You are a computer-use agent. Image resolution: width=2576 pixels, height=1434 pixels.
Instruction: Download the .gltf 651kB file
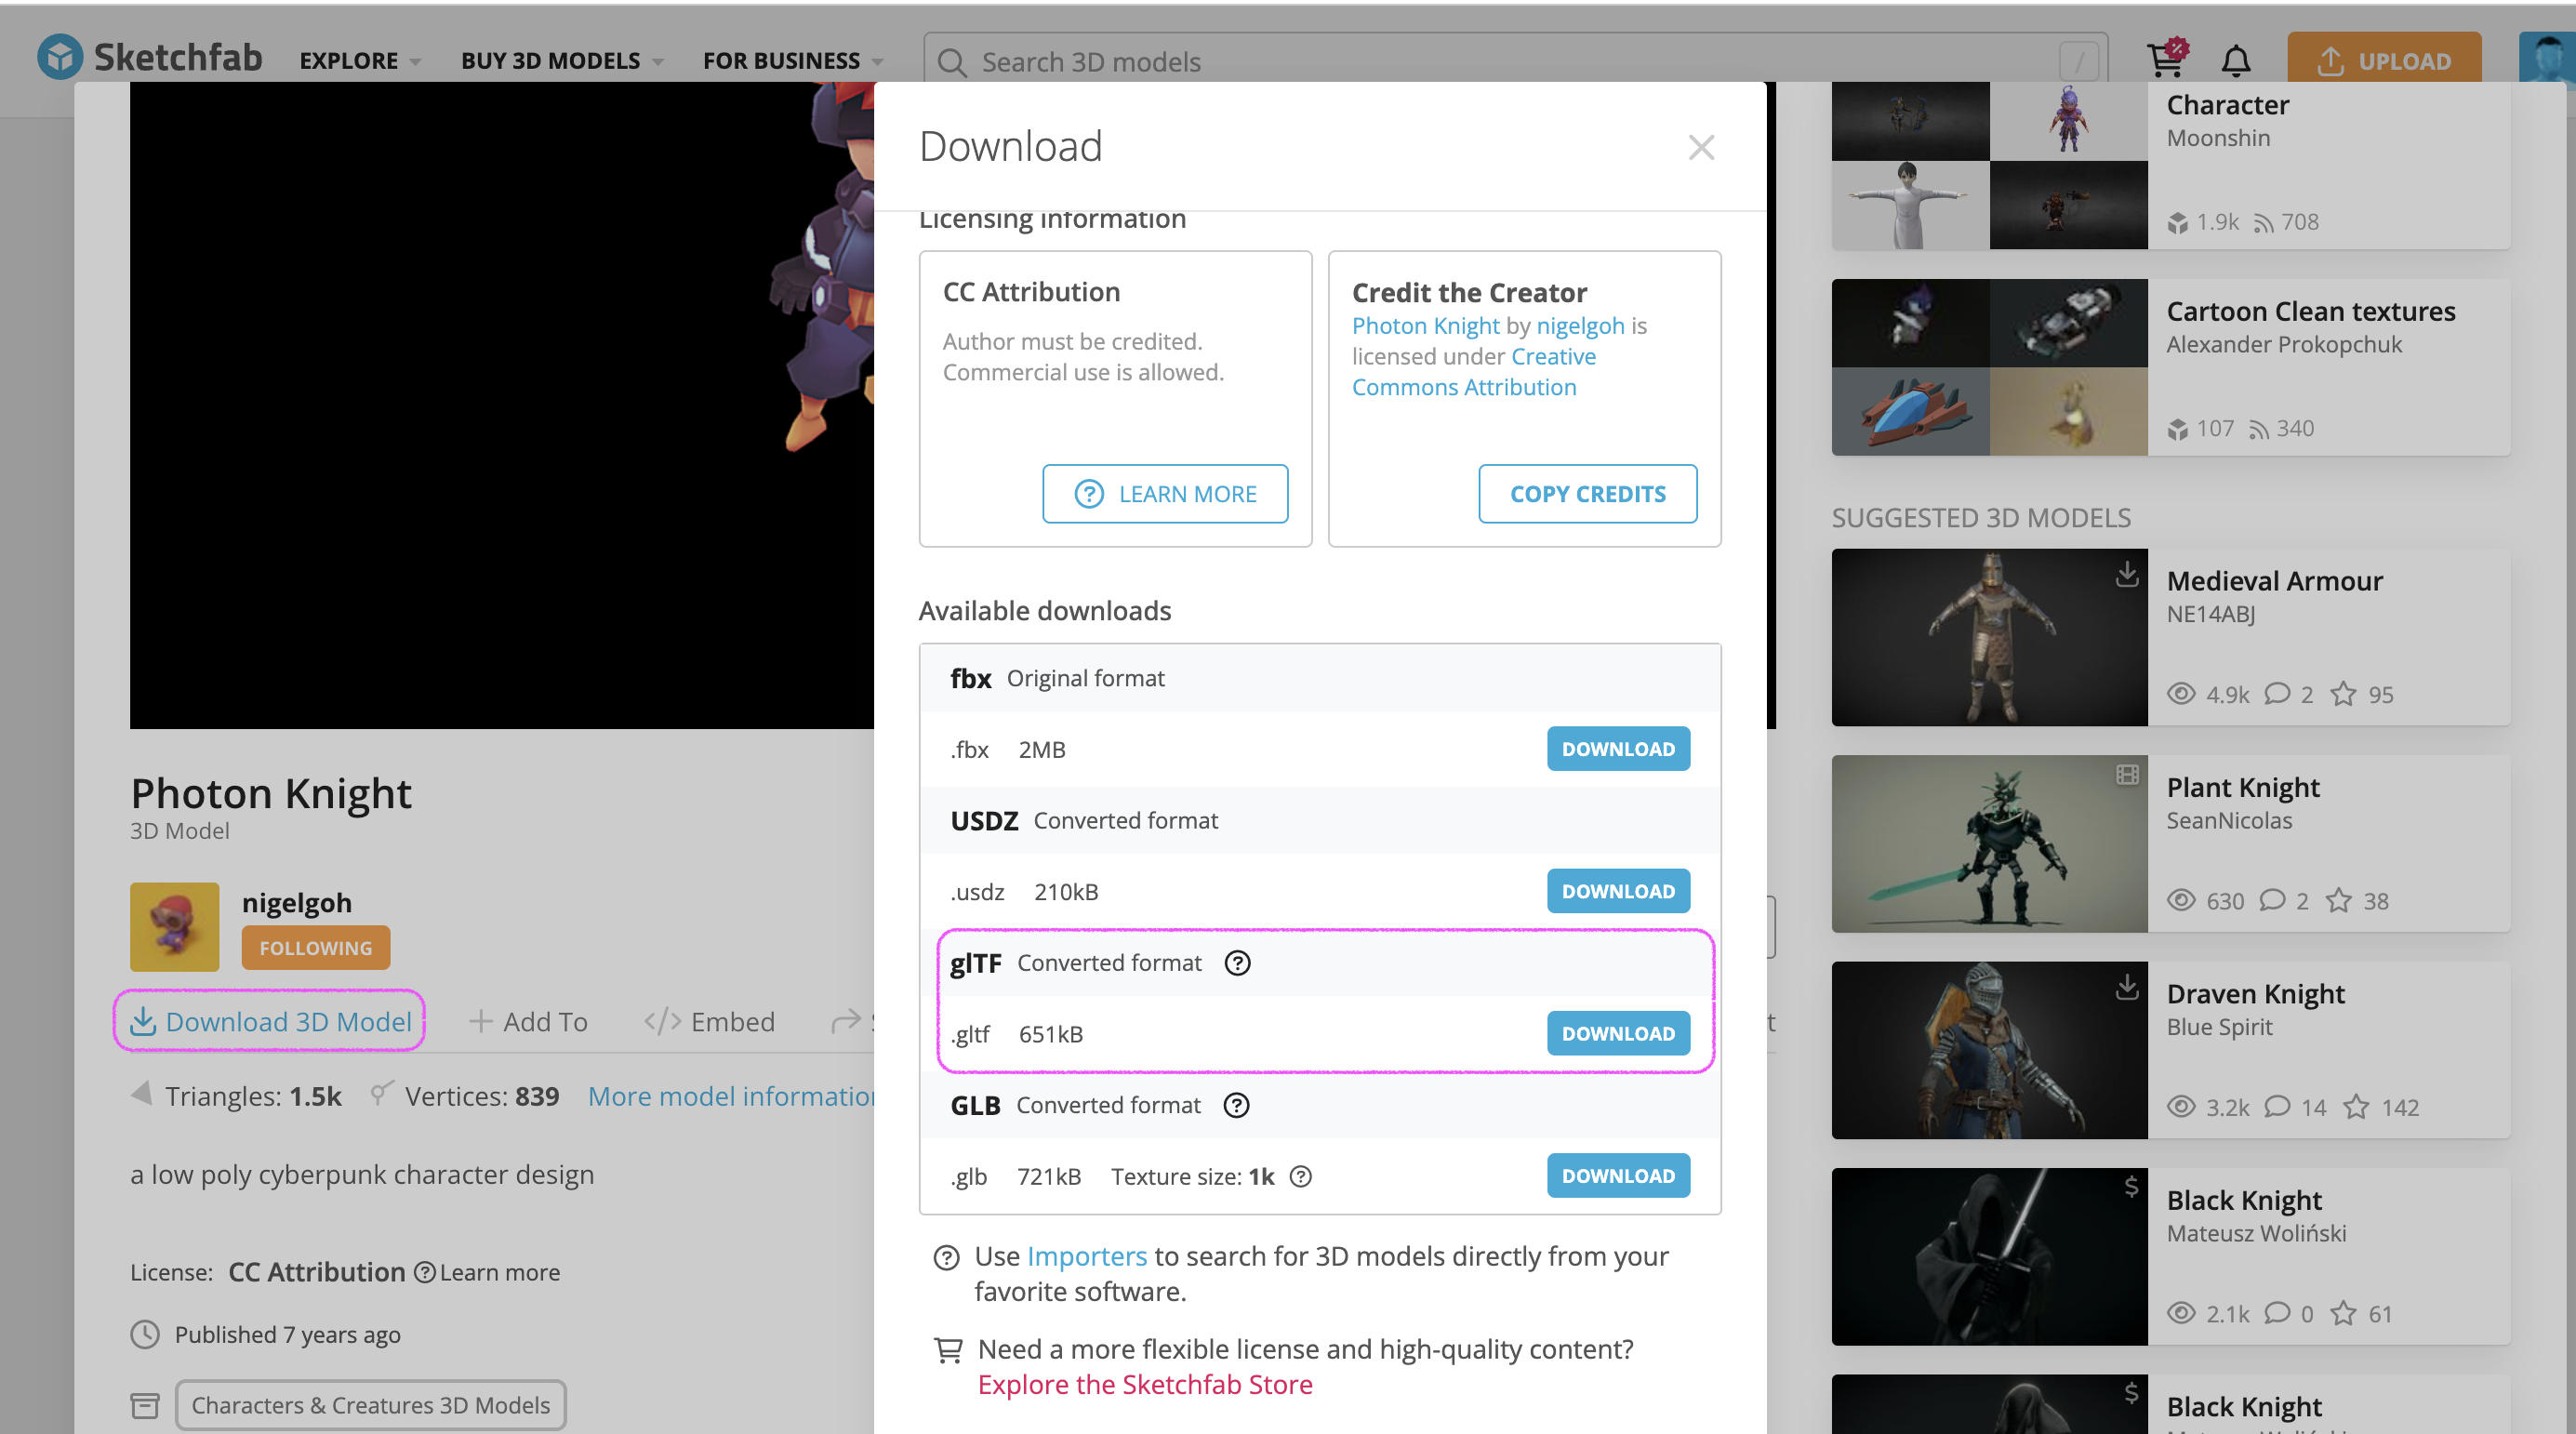click(x=1618, y=1033)
